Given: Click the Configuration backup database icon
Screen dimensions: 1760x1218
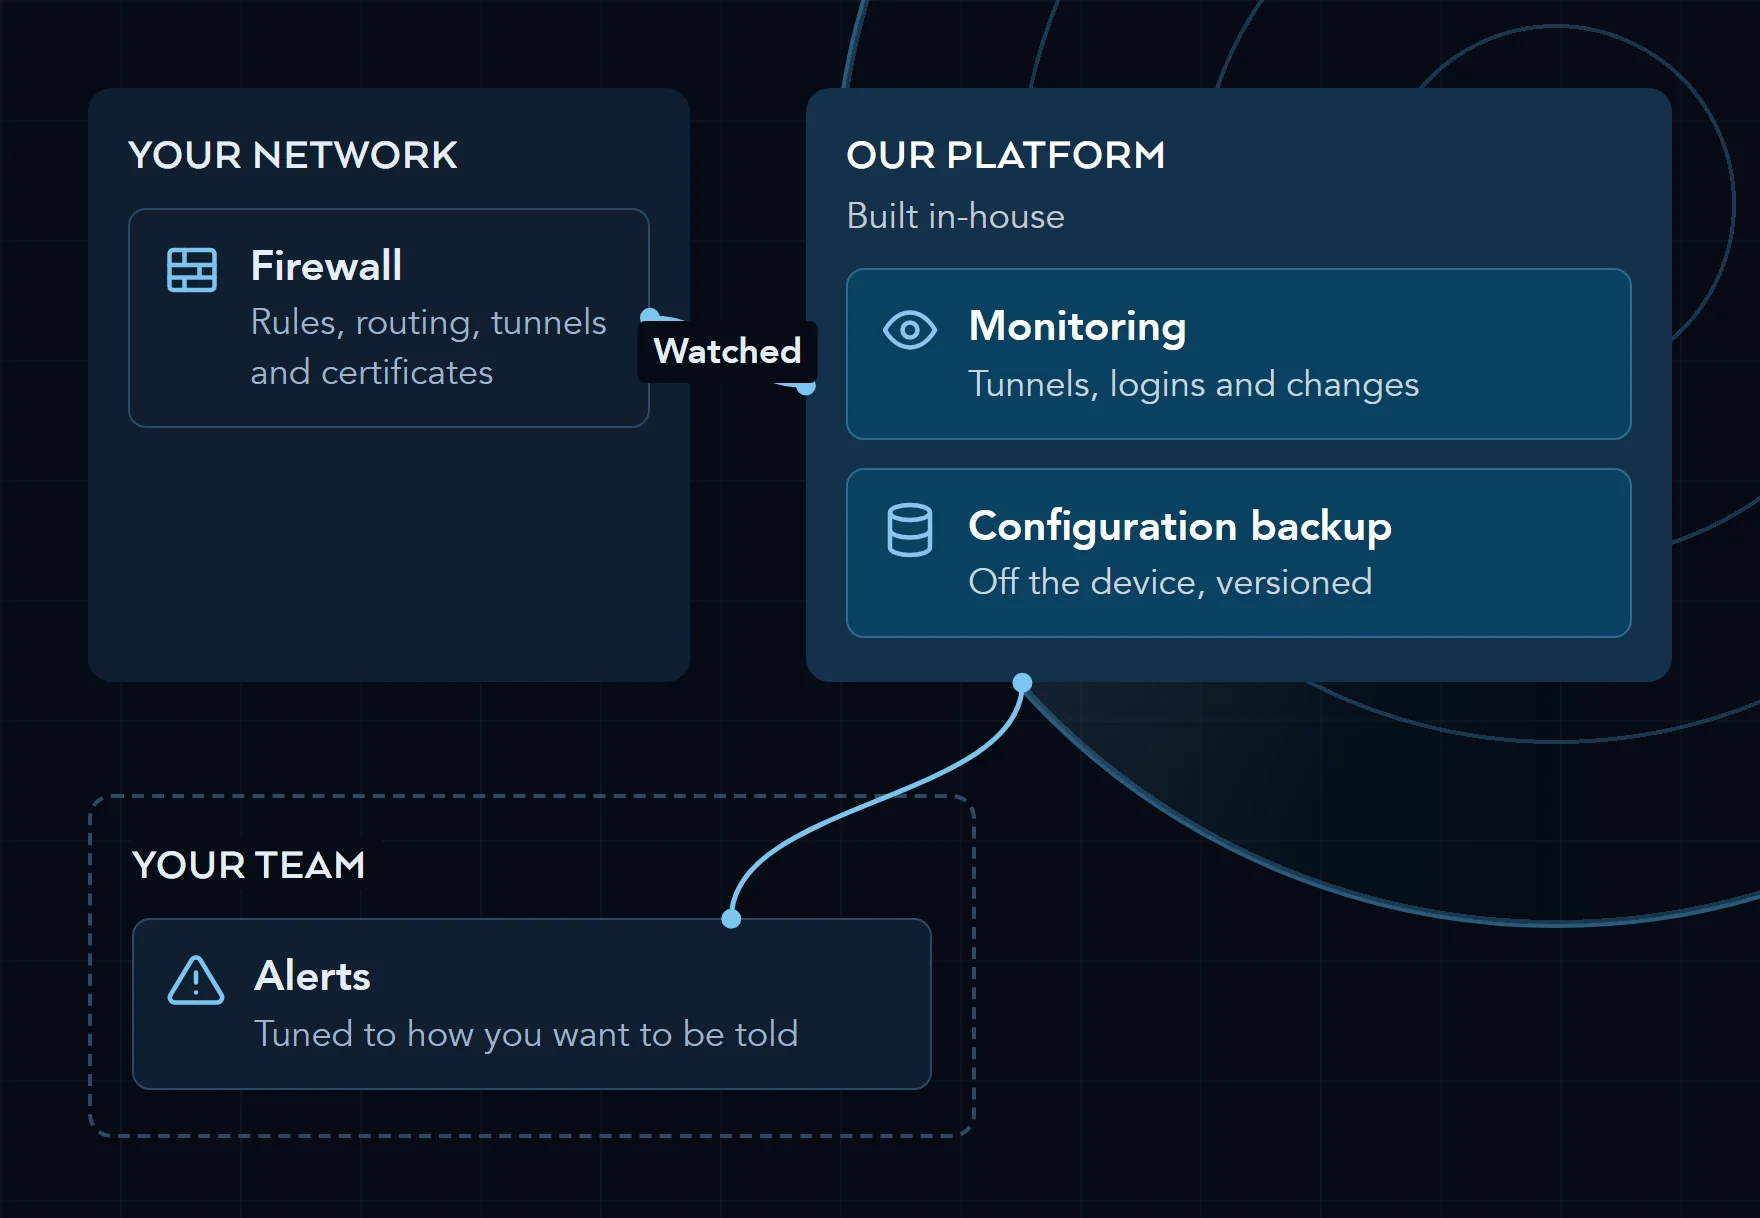Looking at the screenshot, I should coord(910,529).
